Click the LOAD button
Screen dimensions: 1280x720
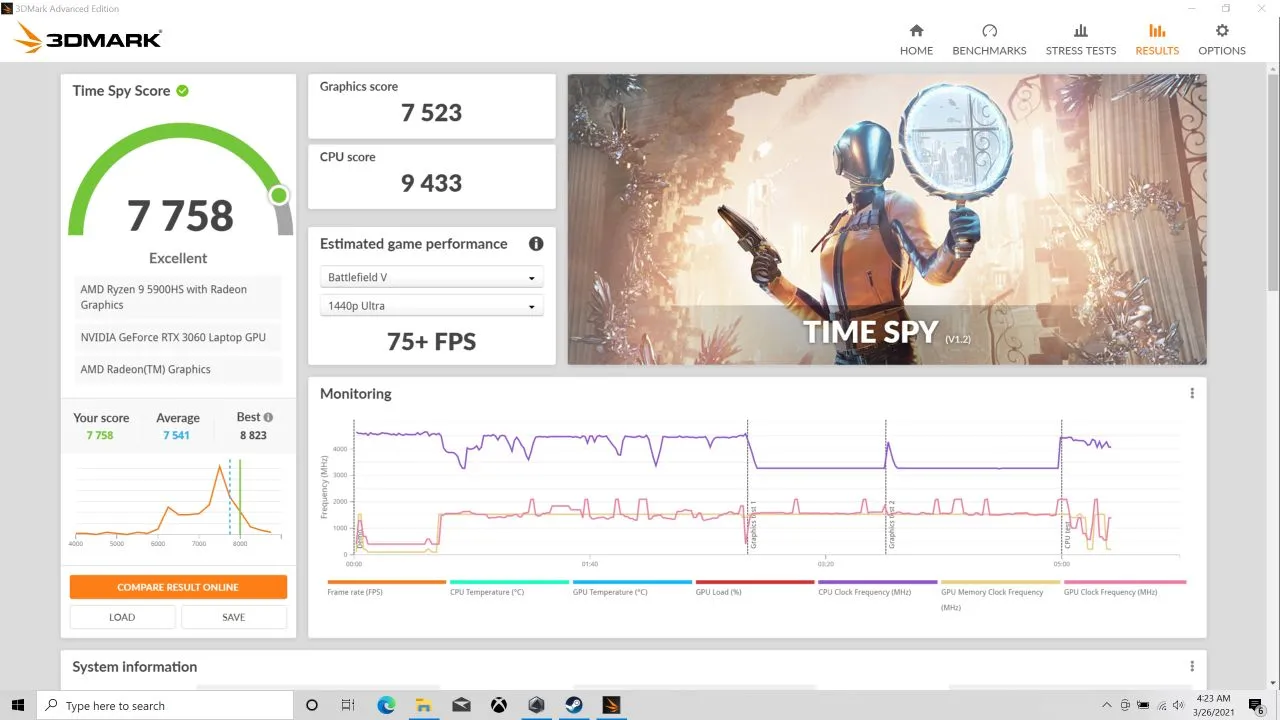[122, 617]
